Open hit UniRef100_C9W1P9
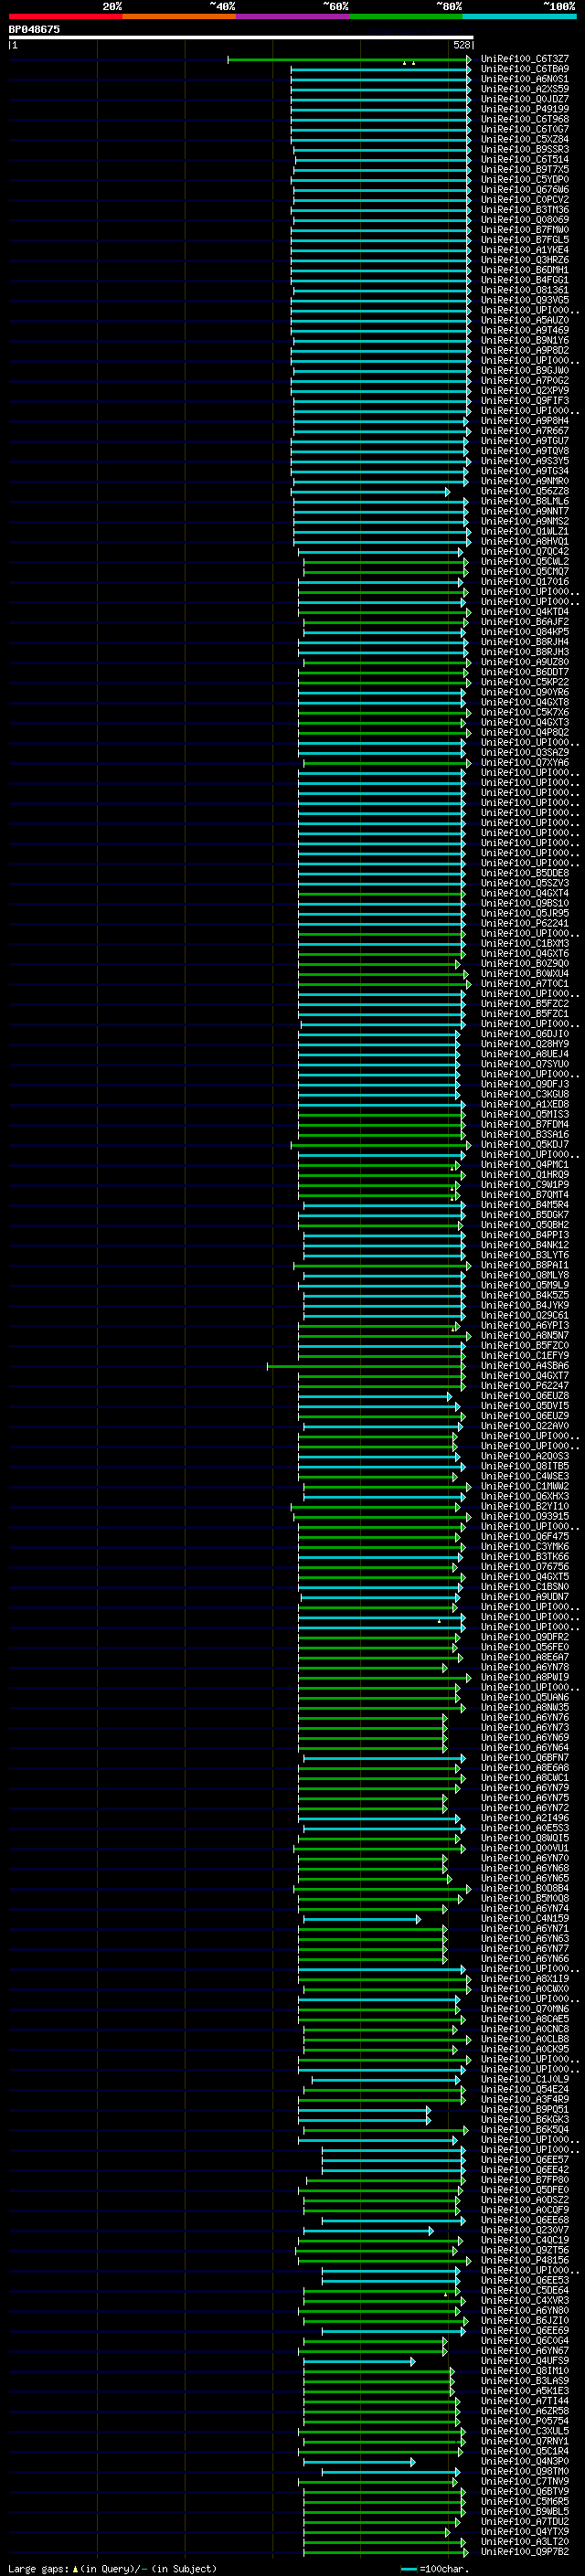The width and height of the screenshot is (585, 2576). click(524, 1185)
